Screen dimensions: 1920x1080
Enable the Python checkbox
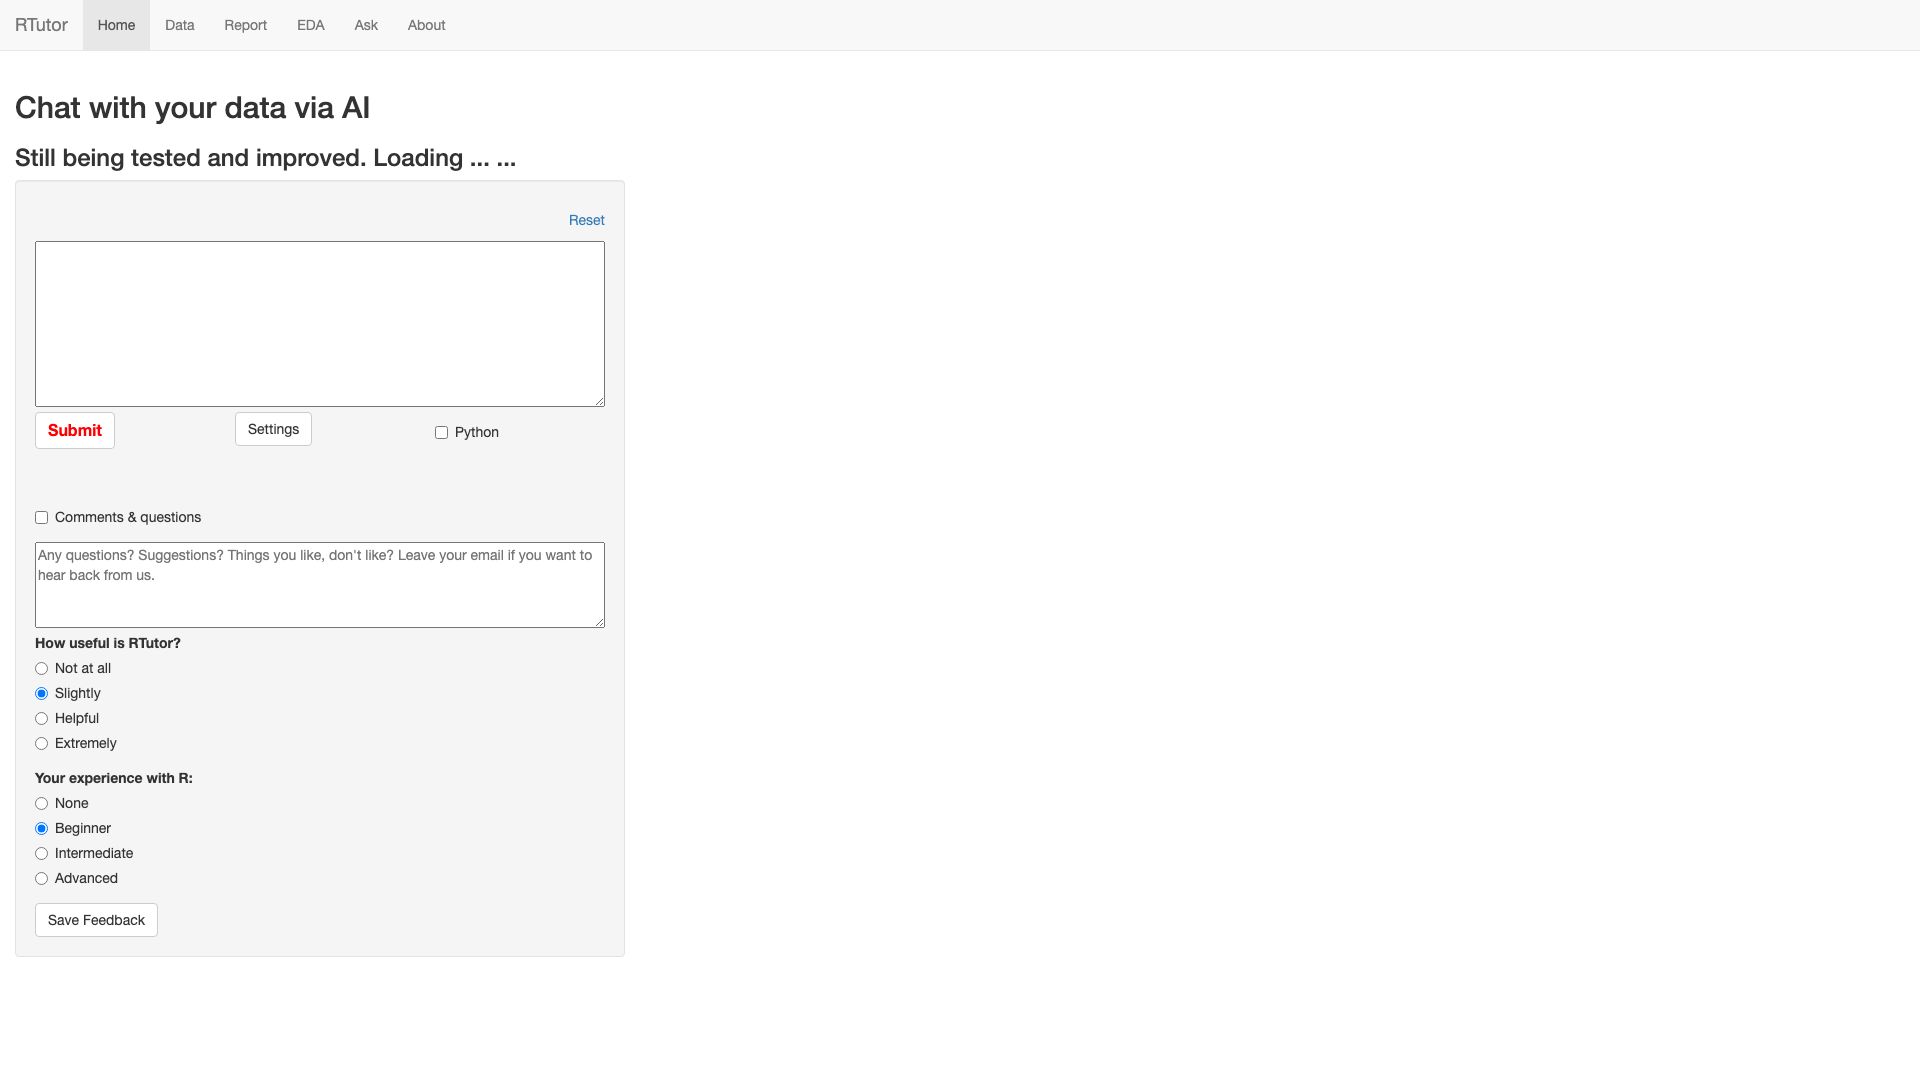441,432
